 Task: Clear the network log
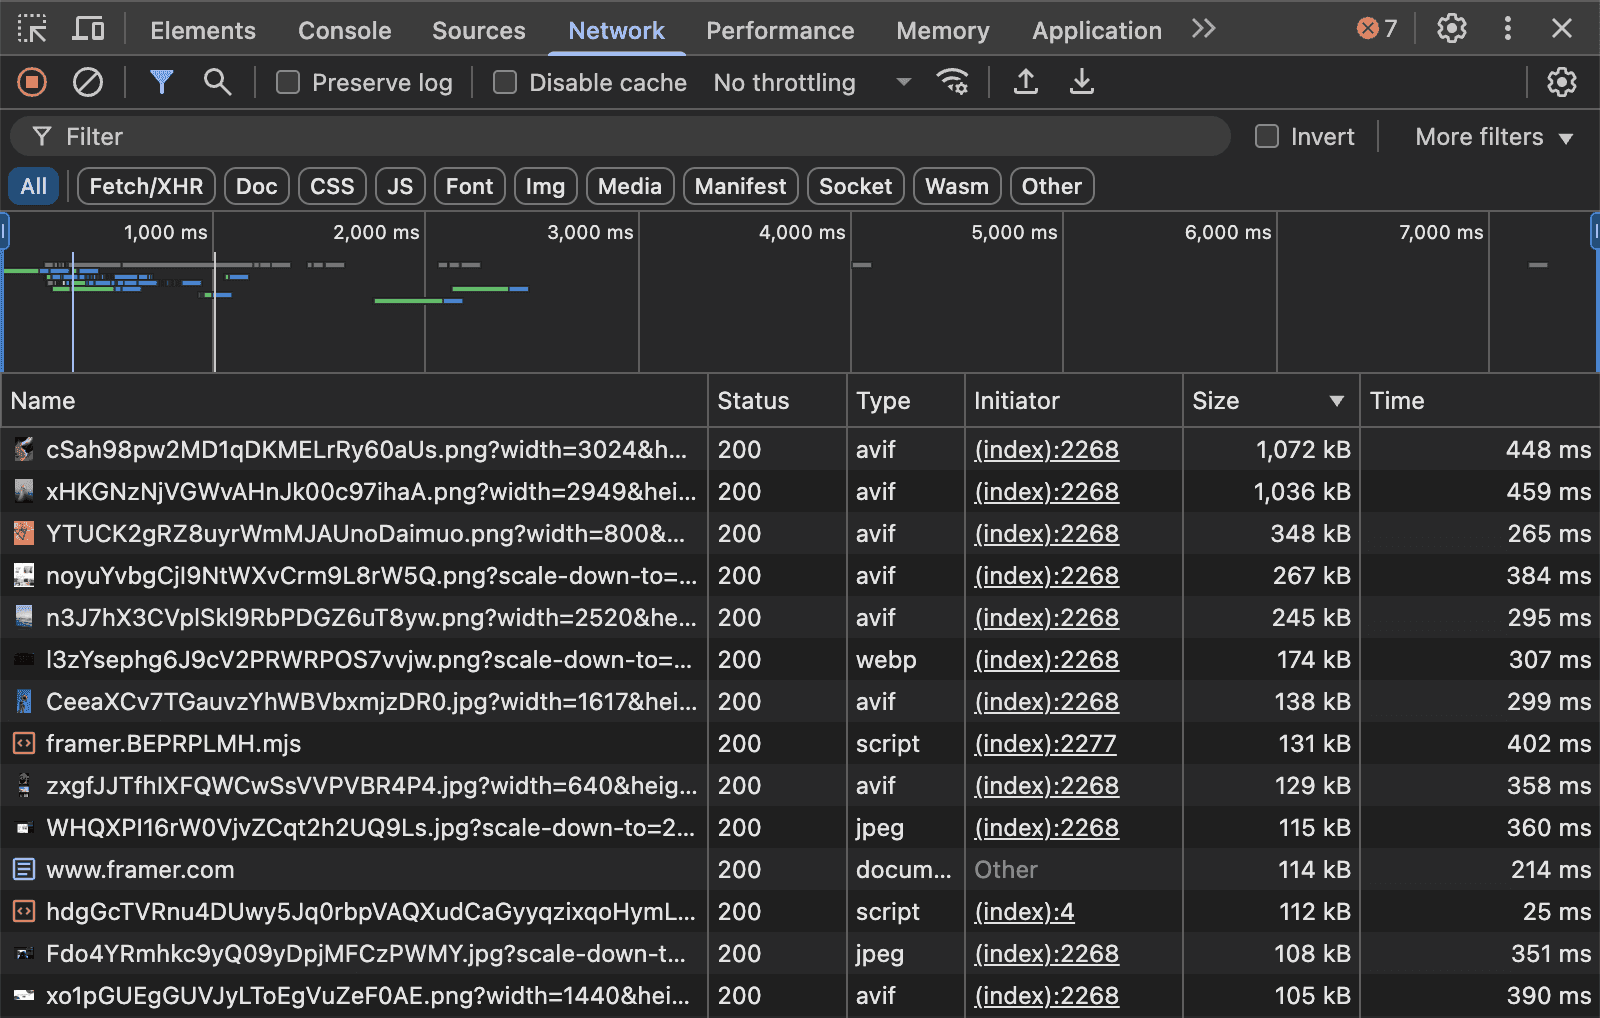coord(87,82)
